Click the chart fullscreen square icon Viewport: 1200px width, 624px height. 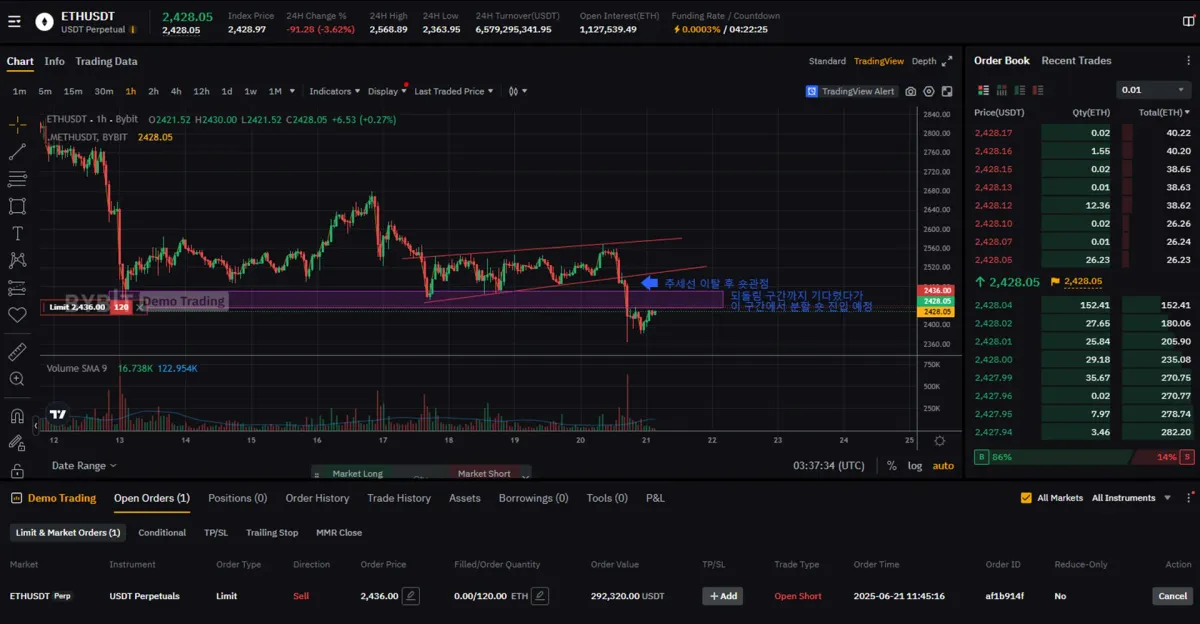click(945, 91)
